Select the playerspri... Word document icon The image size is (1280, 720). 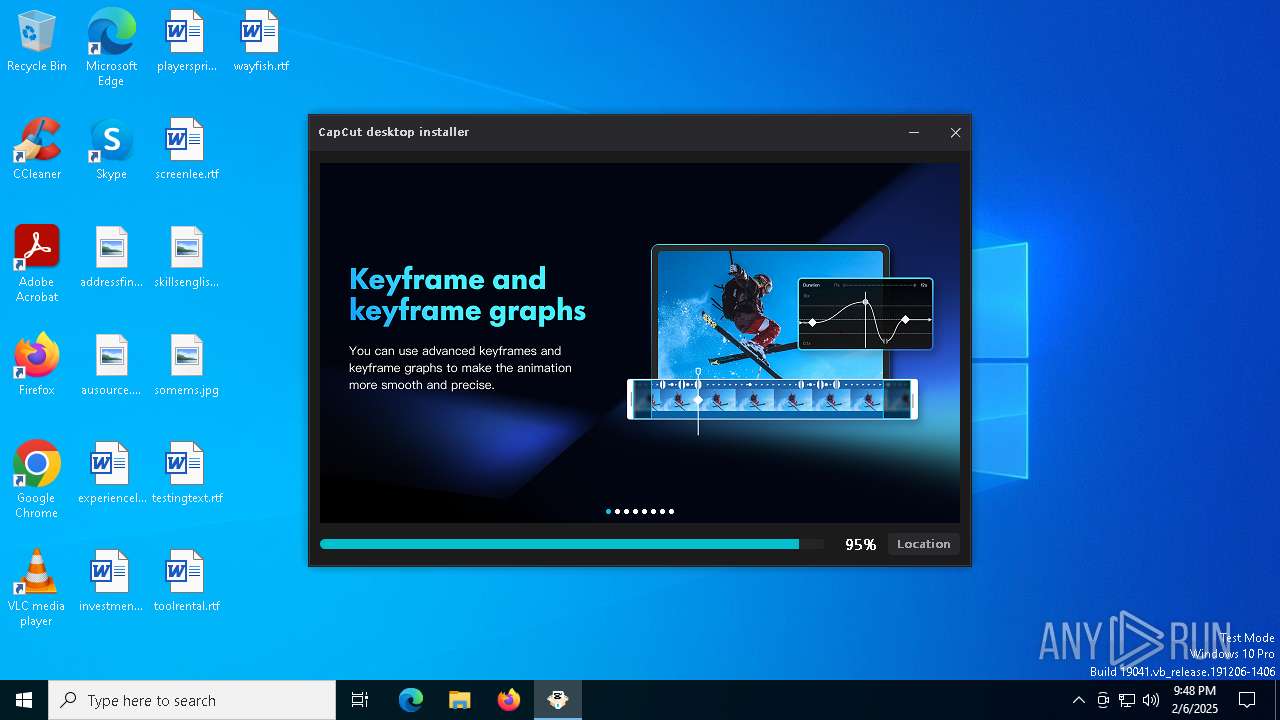[x=186, y=41]
